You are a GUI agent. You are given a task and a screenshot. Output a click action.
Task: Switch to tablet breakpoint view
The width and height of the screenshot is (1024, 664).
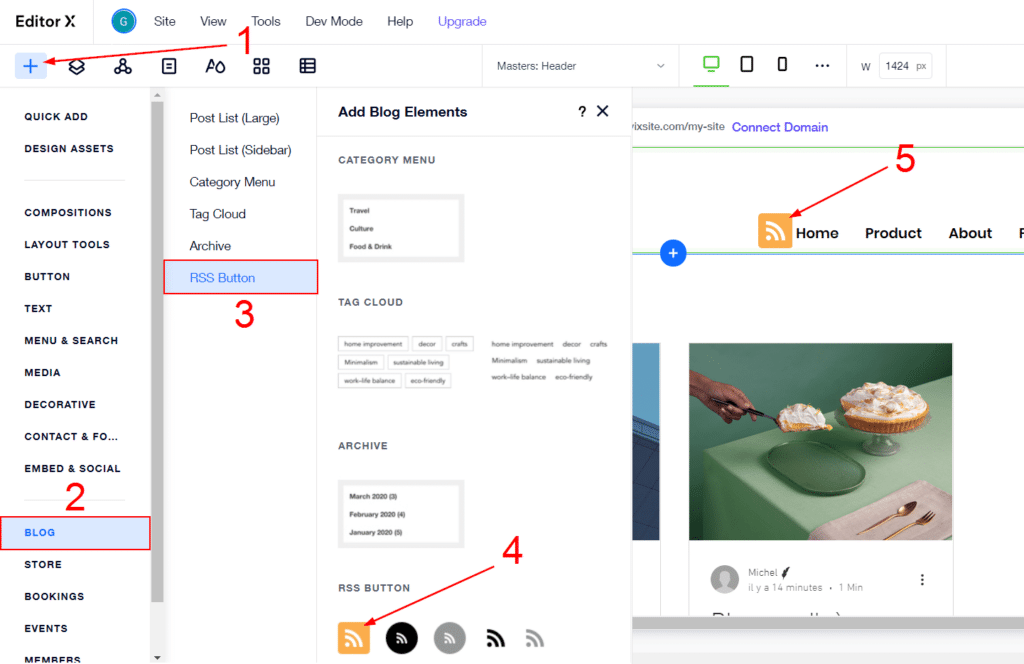747,65
